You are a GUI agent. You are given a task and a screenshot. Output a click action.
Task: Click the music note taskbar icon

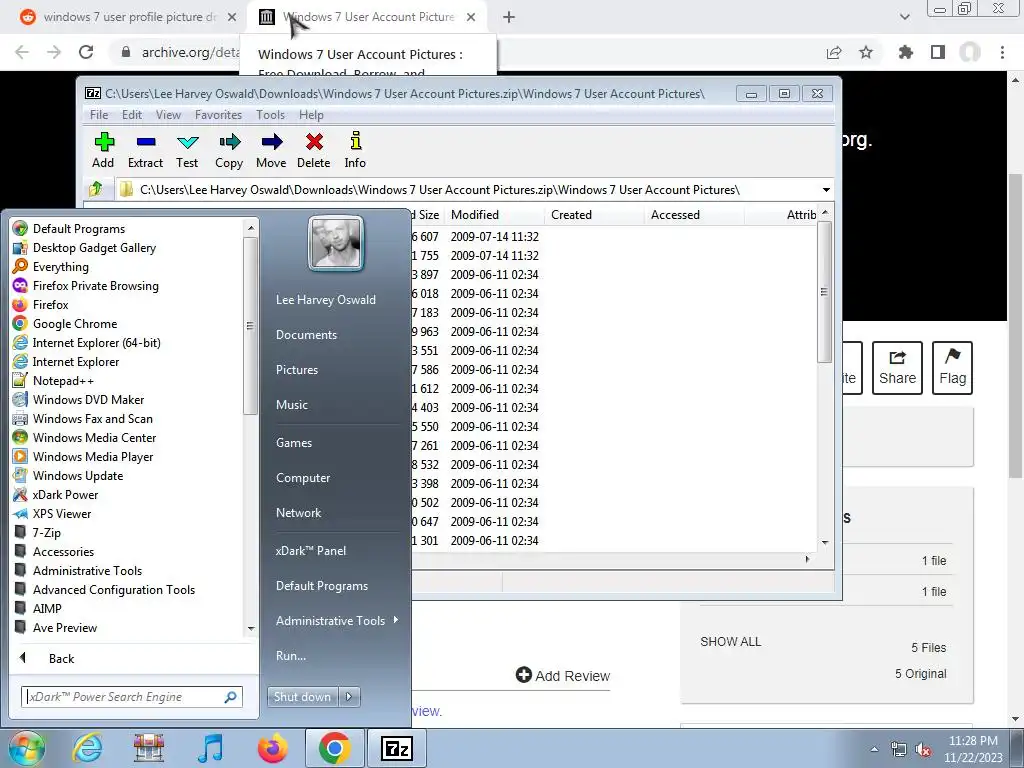pos(210,748)
